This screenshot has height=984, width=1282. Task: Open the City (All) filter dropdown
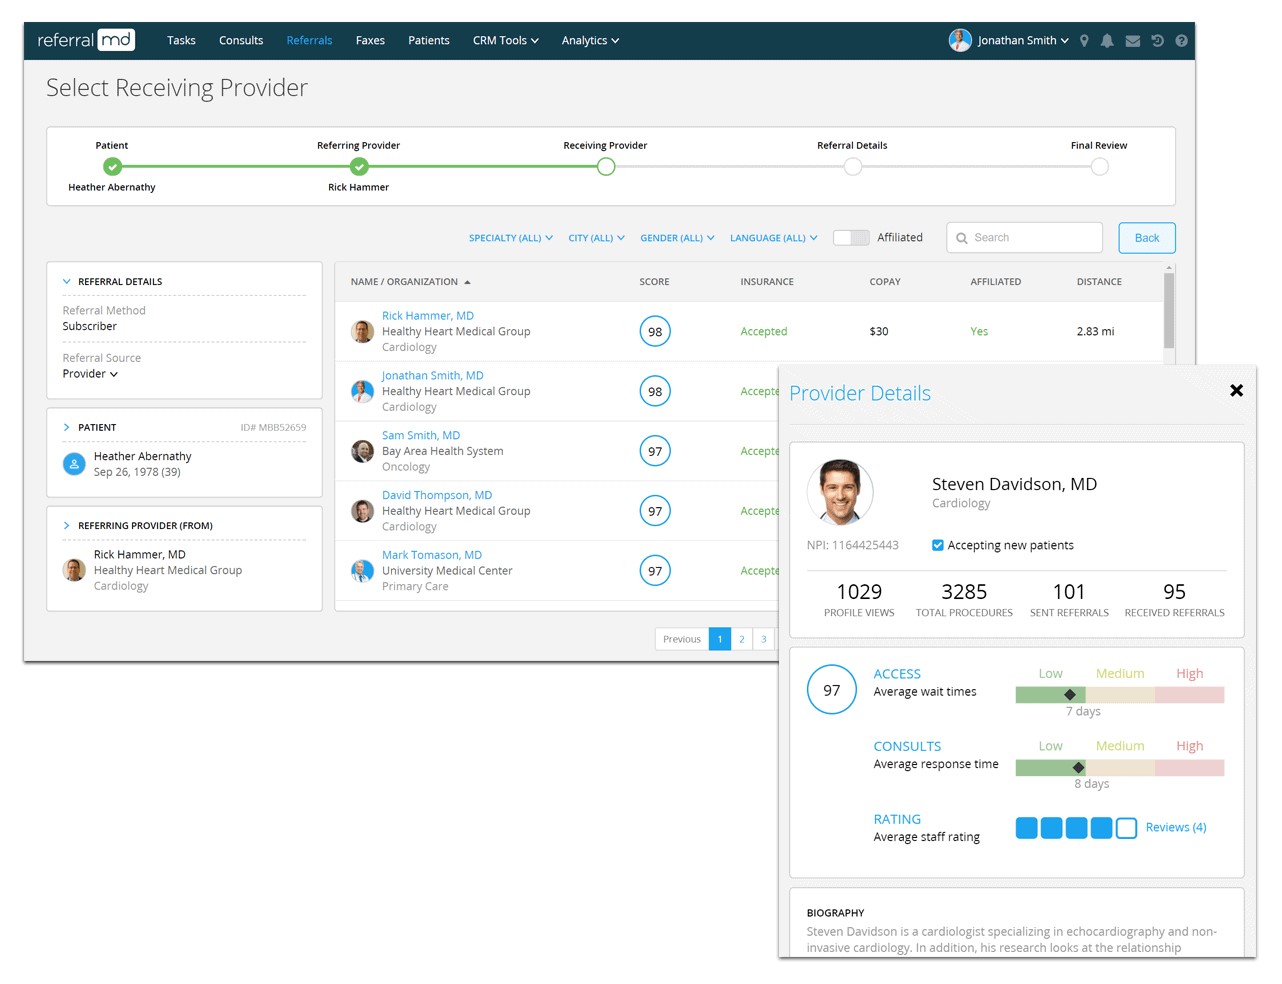[597, 238]
